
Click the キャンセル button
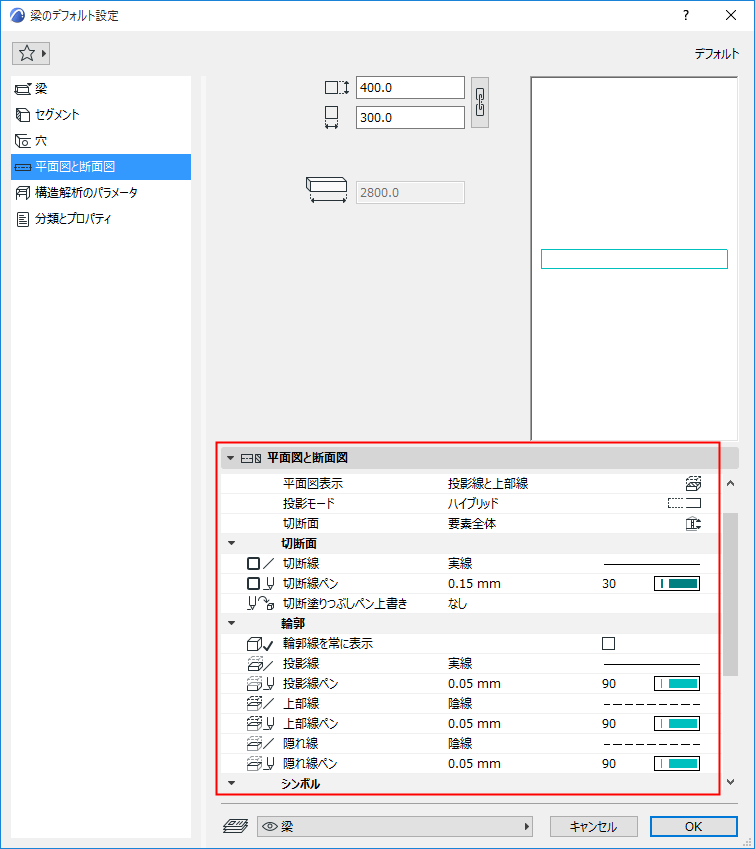[x=594, y=826]
